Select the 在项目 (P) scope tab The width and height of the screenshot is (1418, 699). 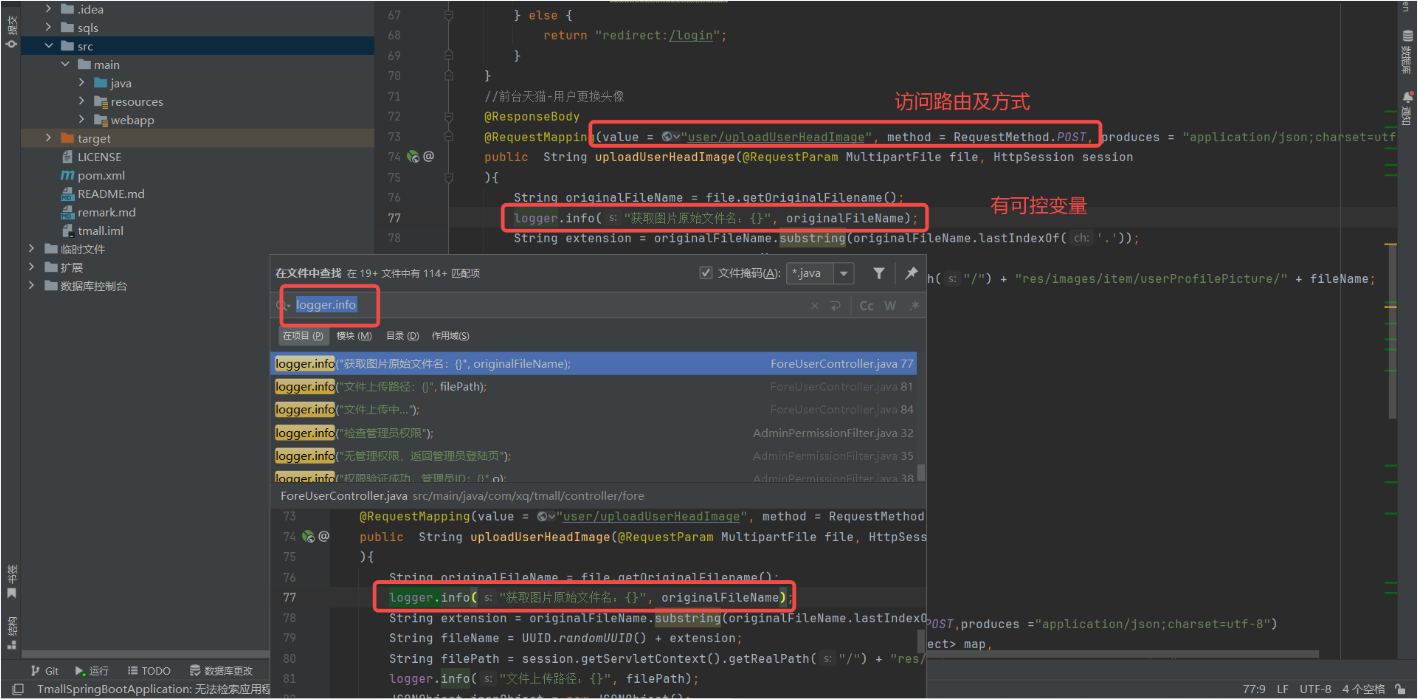pos(303,335)
